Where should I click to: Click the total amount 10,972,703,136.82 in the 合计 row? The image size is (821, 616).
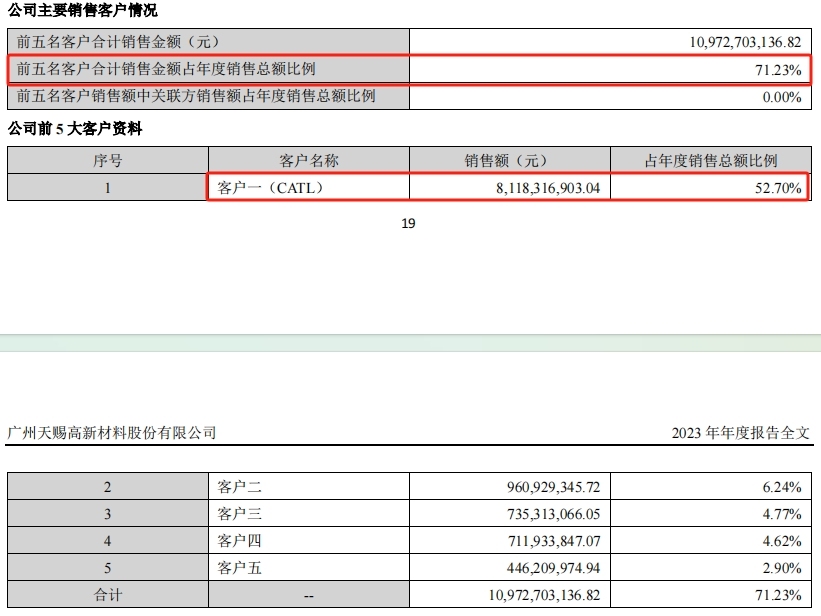point(544,596)
